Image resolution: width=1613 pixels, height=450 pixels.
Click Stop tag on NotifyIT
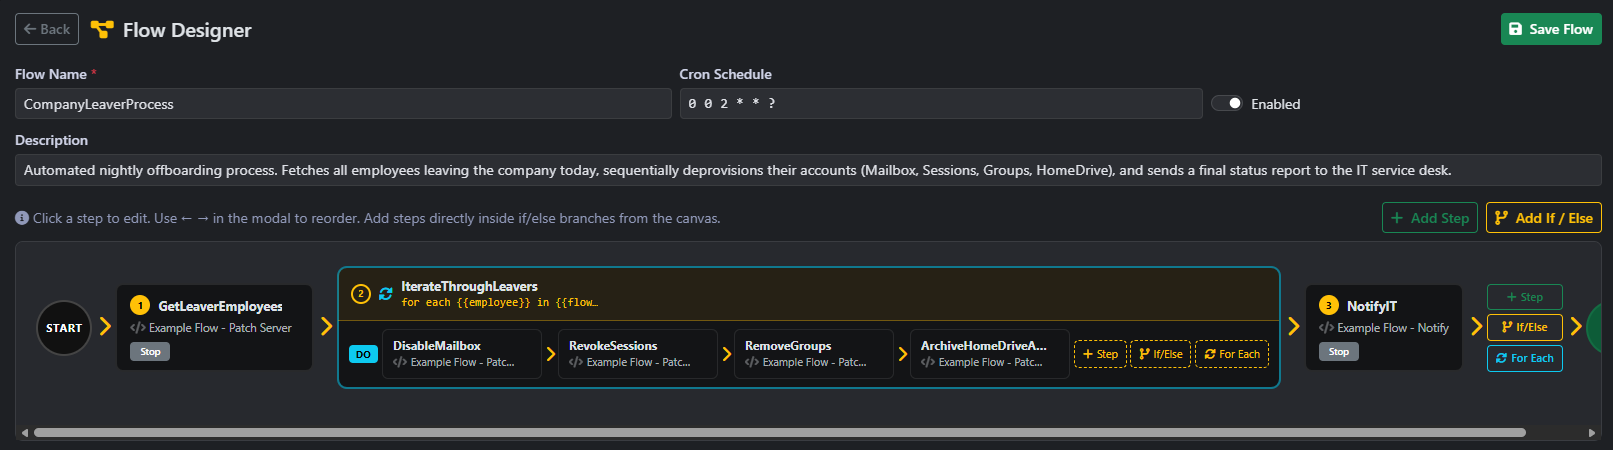coord(1339,352)
